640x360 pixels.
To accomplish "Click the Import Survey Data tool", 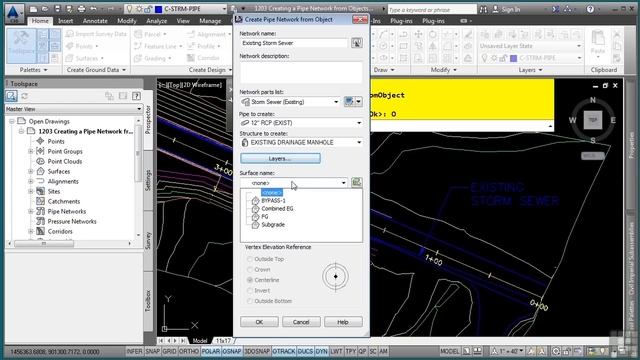I will coord(96,34).
